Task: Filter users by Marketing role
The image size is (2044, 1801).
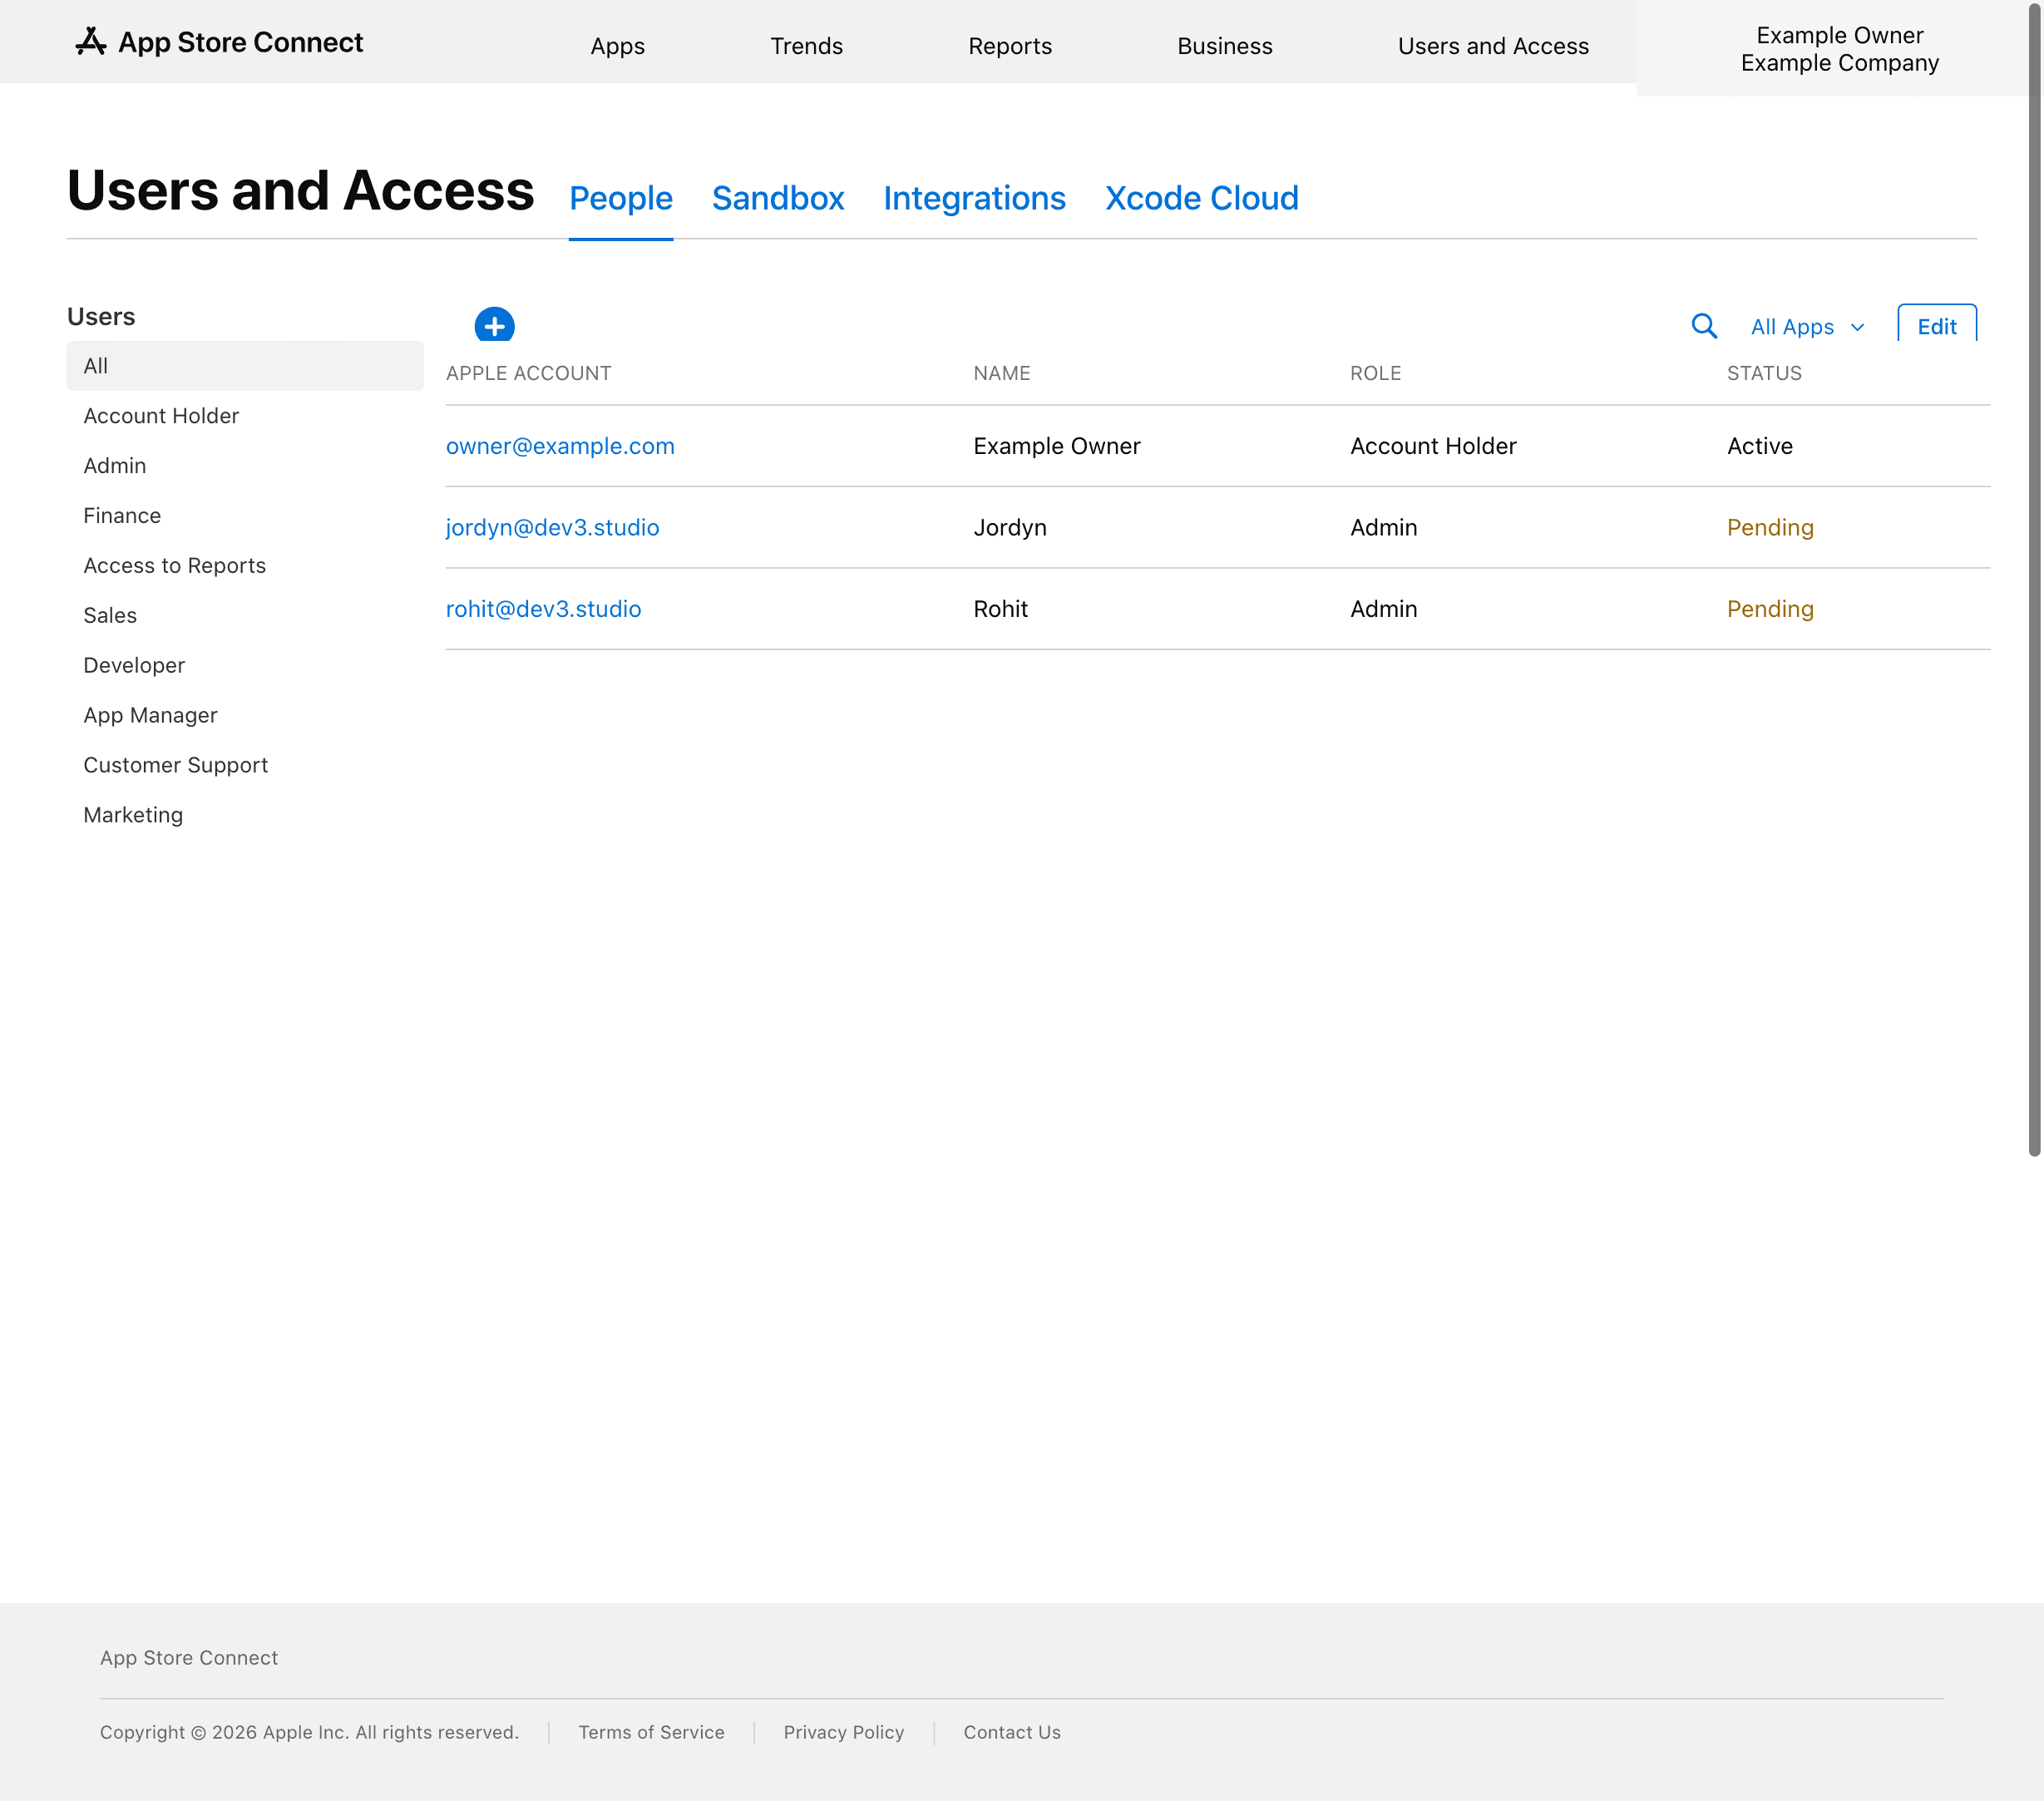Action: [133, 816]
